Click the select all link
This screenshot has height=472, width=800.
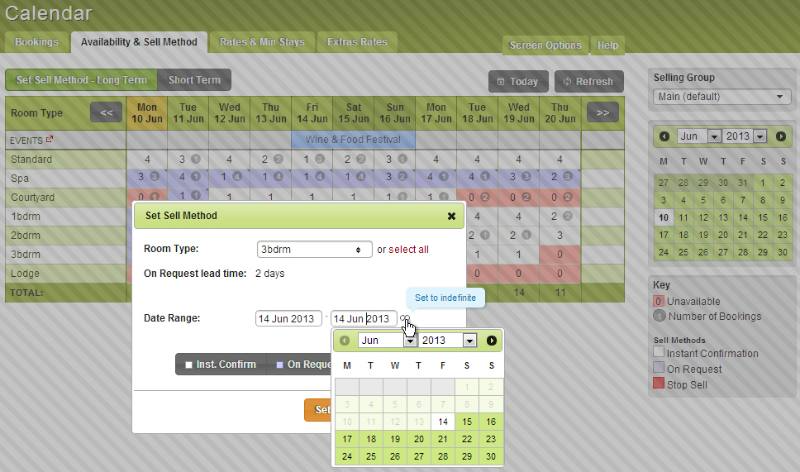coord(408,250)
